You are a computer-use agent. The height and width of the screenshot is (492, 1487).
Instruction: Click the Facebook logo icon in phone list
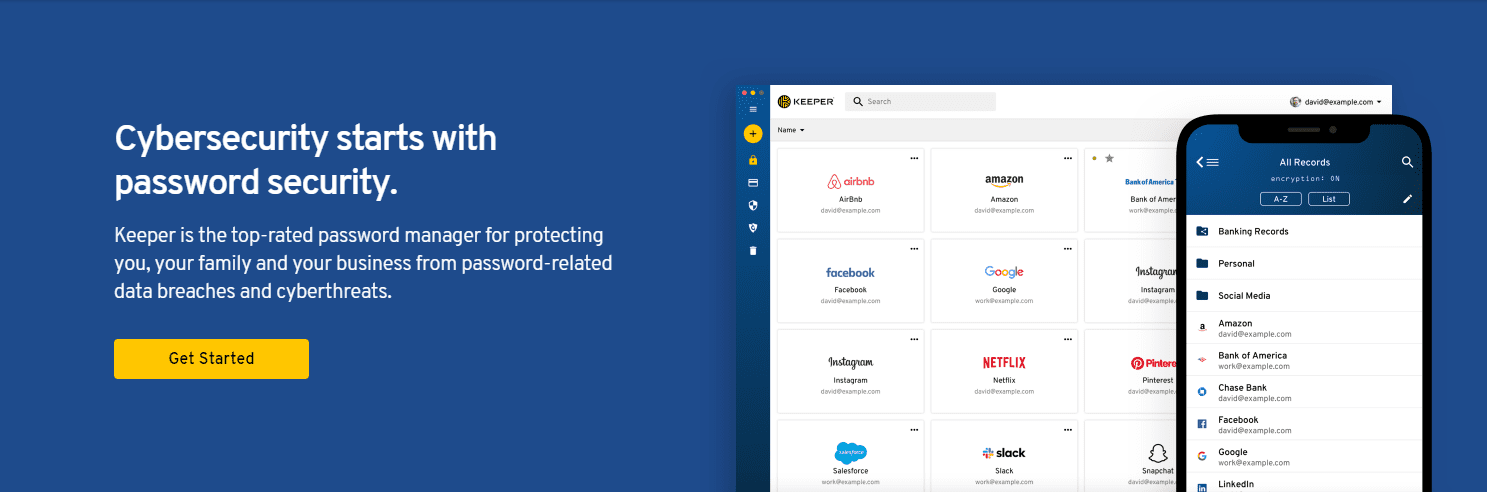[x=1202, y=424]
